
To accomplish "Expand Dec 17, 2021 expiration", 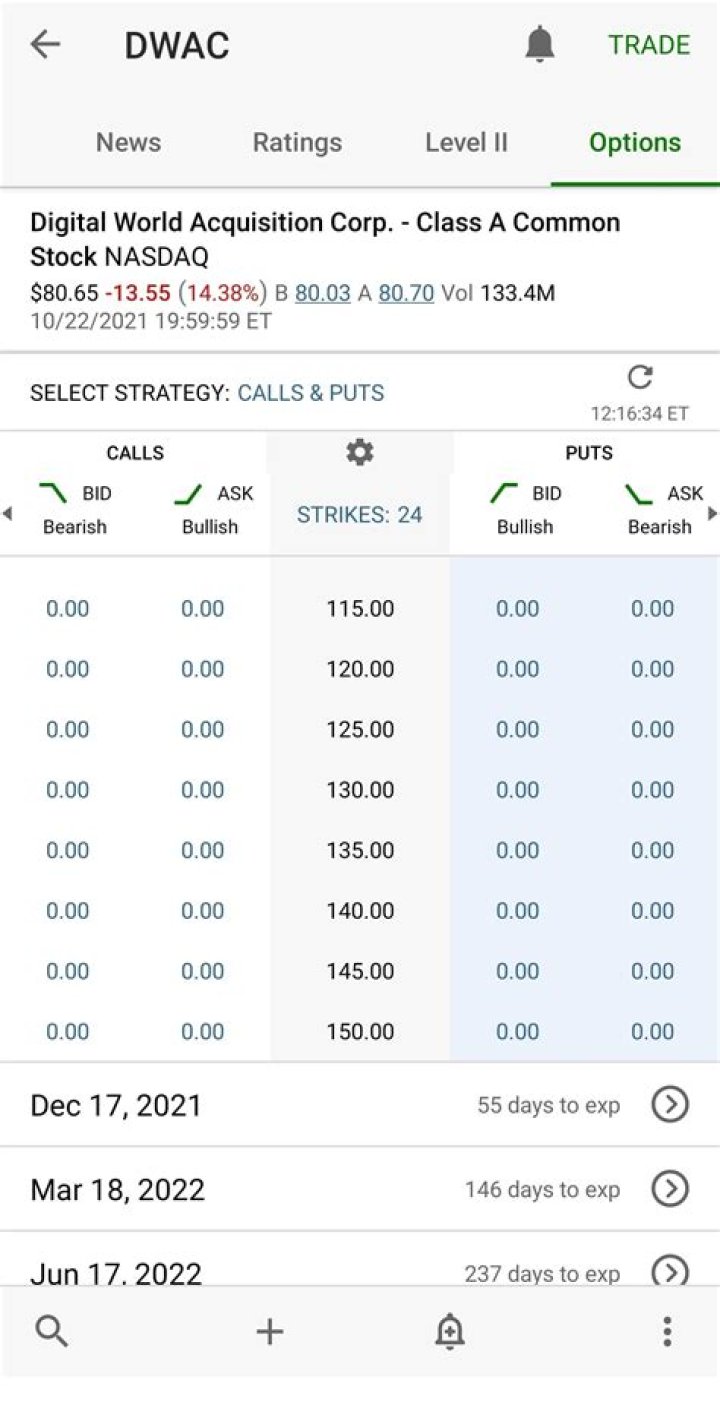I will pyautogui.click(x=670, y=1105).
